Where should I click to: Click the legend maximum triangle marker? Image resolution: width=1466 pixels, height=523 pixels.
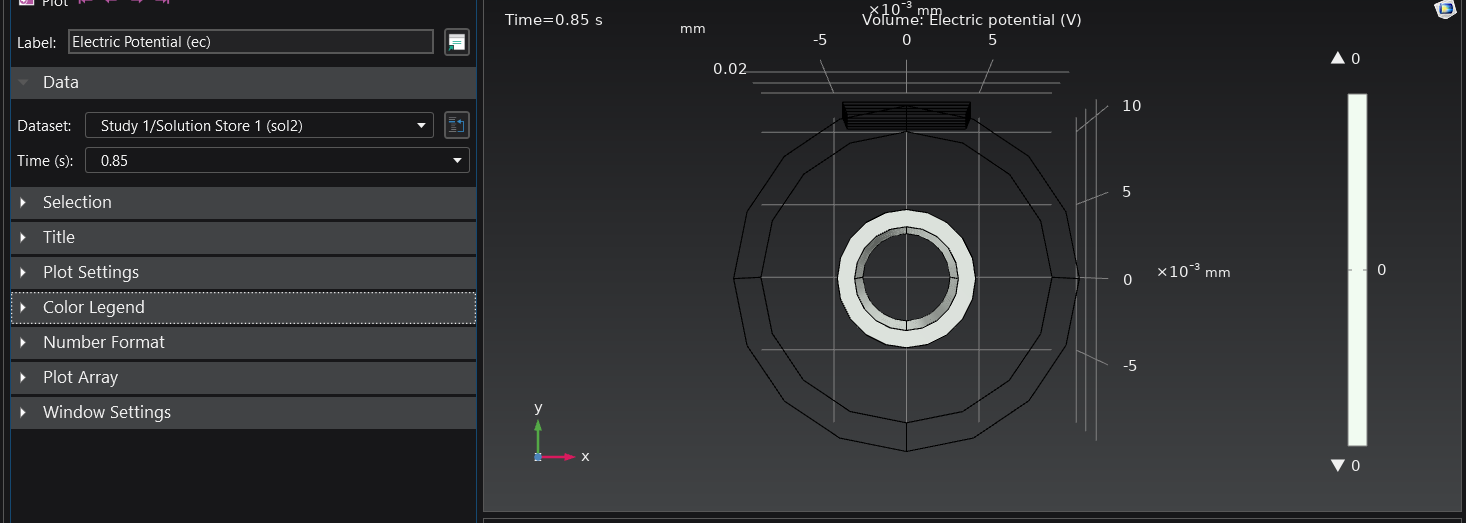coord(1338,59)
